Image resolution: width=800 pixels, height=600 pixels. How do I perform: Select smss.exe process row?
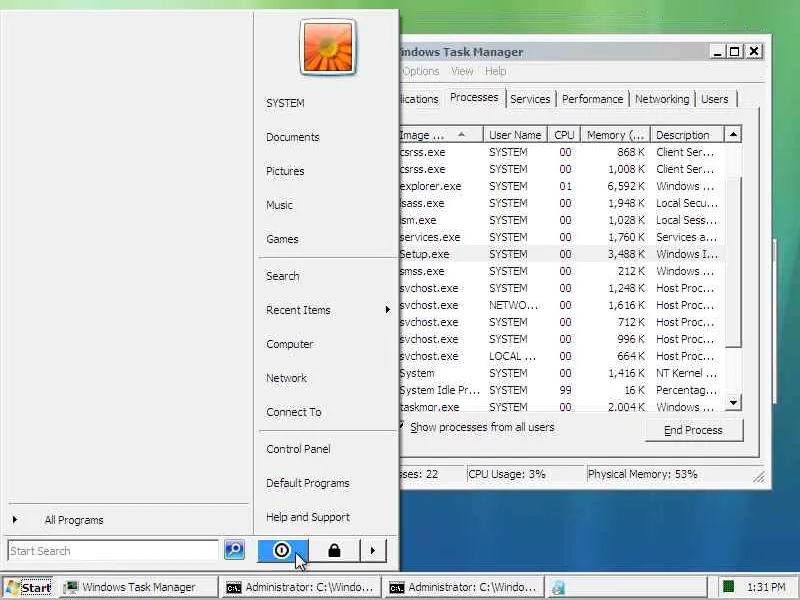[x=561, y=271]
